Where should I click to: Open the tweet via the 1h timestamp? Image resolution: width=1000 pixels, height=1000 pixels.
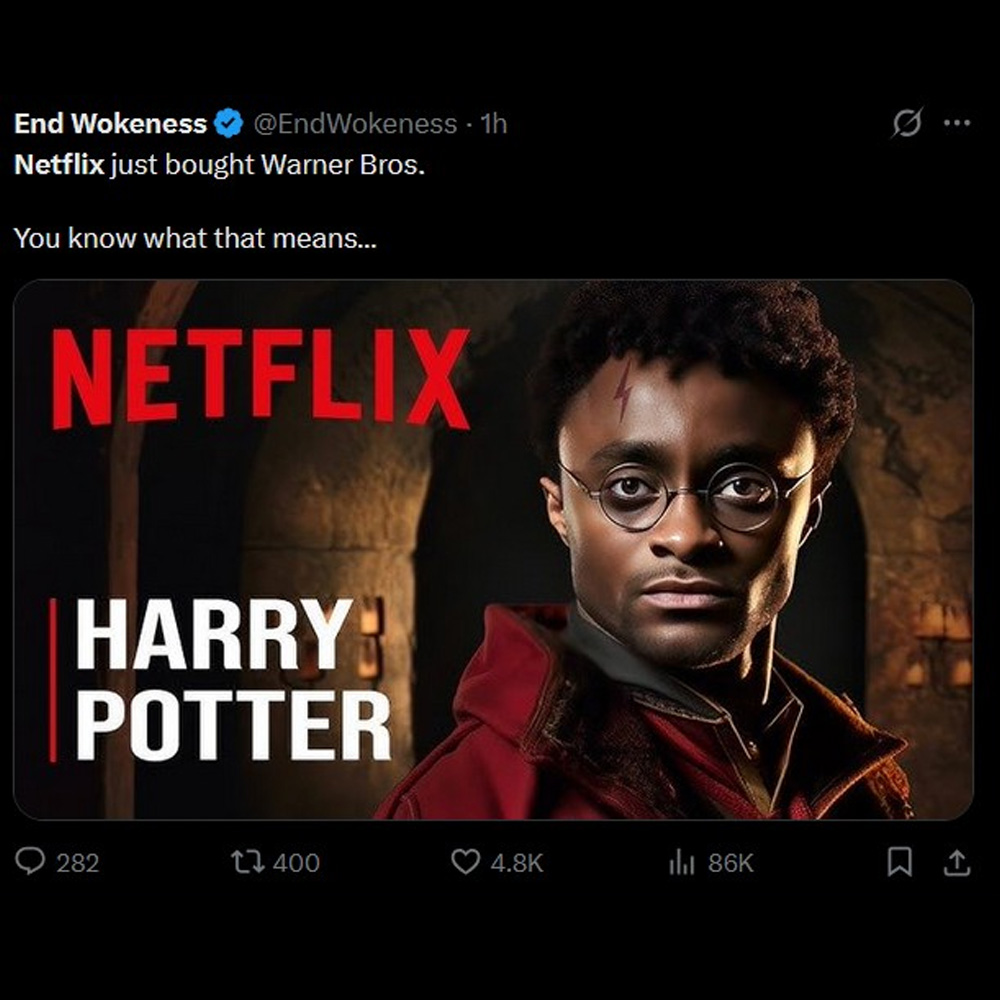click(x=494, y=124)
